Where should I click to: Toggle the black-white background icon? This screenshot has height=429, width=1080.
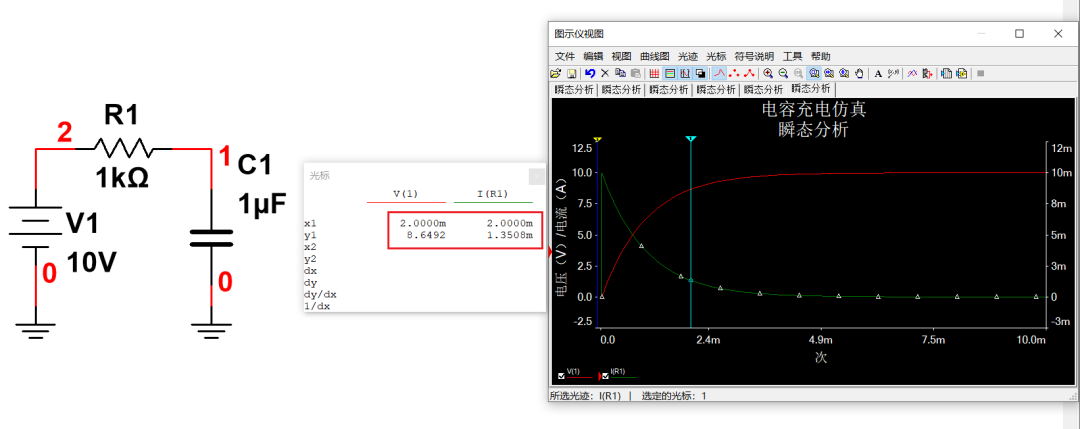[x=701, y=73]
